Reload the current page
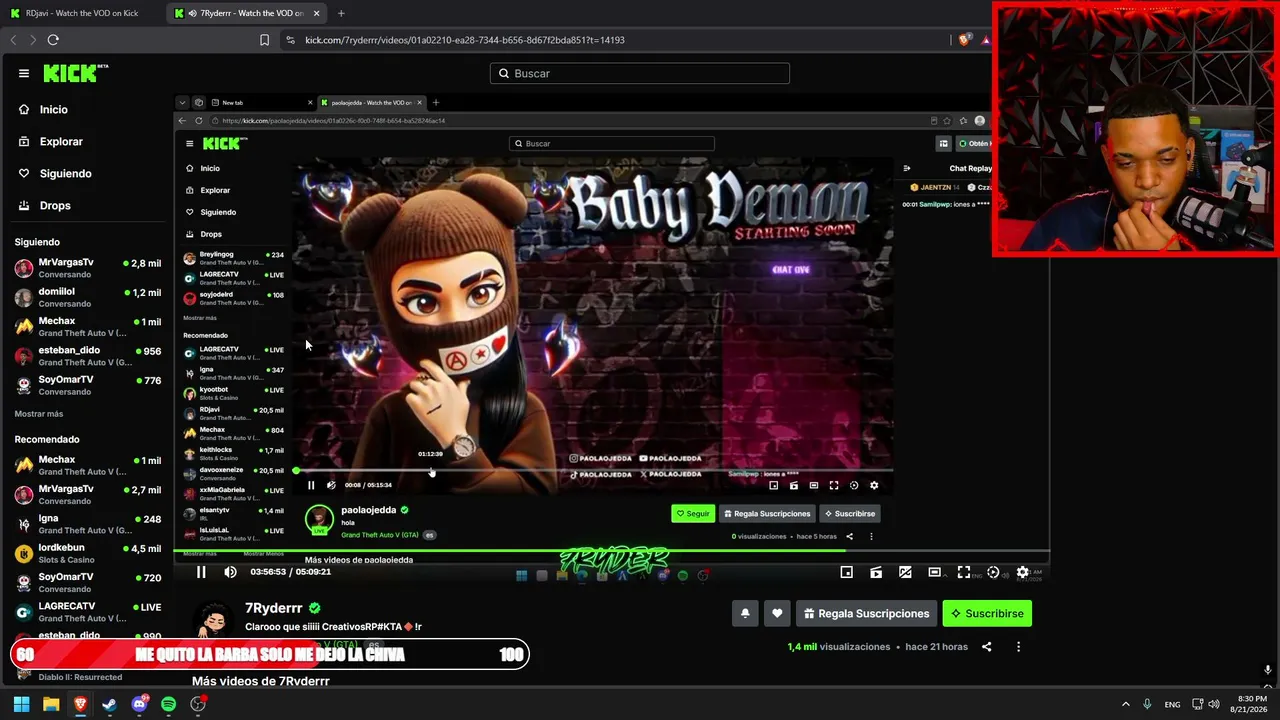This screenshot has height=720, width=1280. (x=53, y=40)
